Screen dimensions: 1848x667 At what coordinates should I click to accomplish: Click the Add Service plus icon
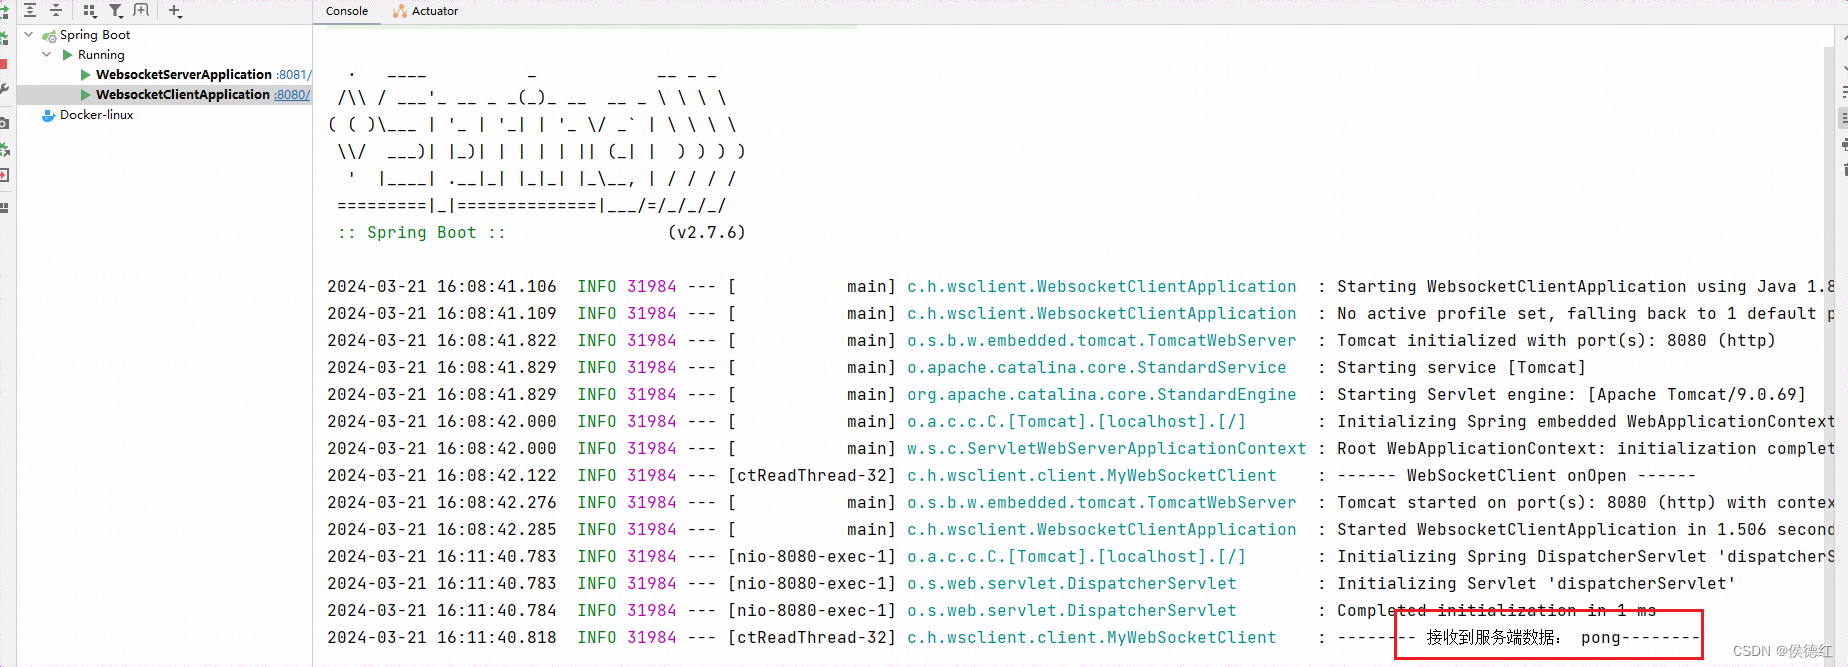[x=176, y=10]
